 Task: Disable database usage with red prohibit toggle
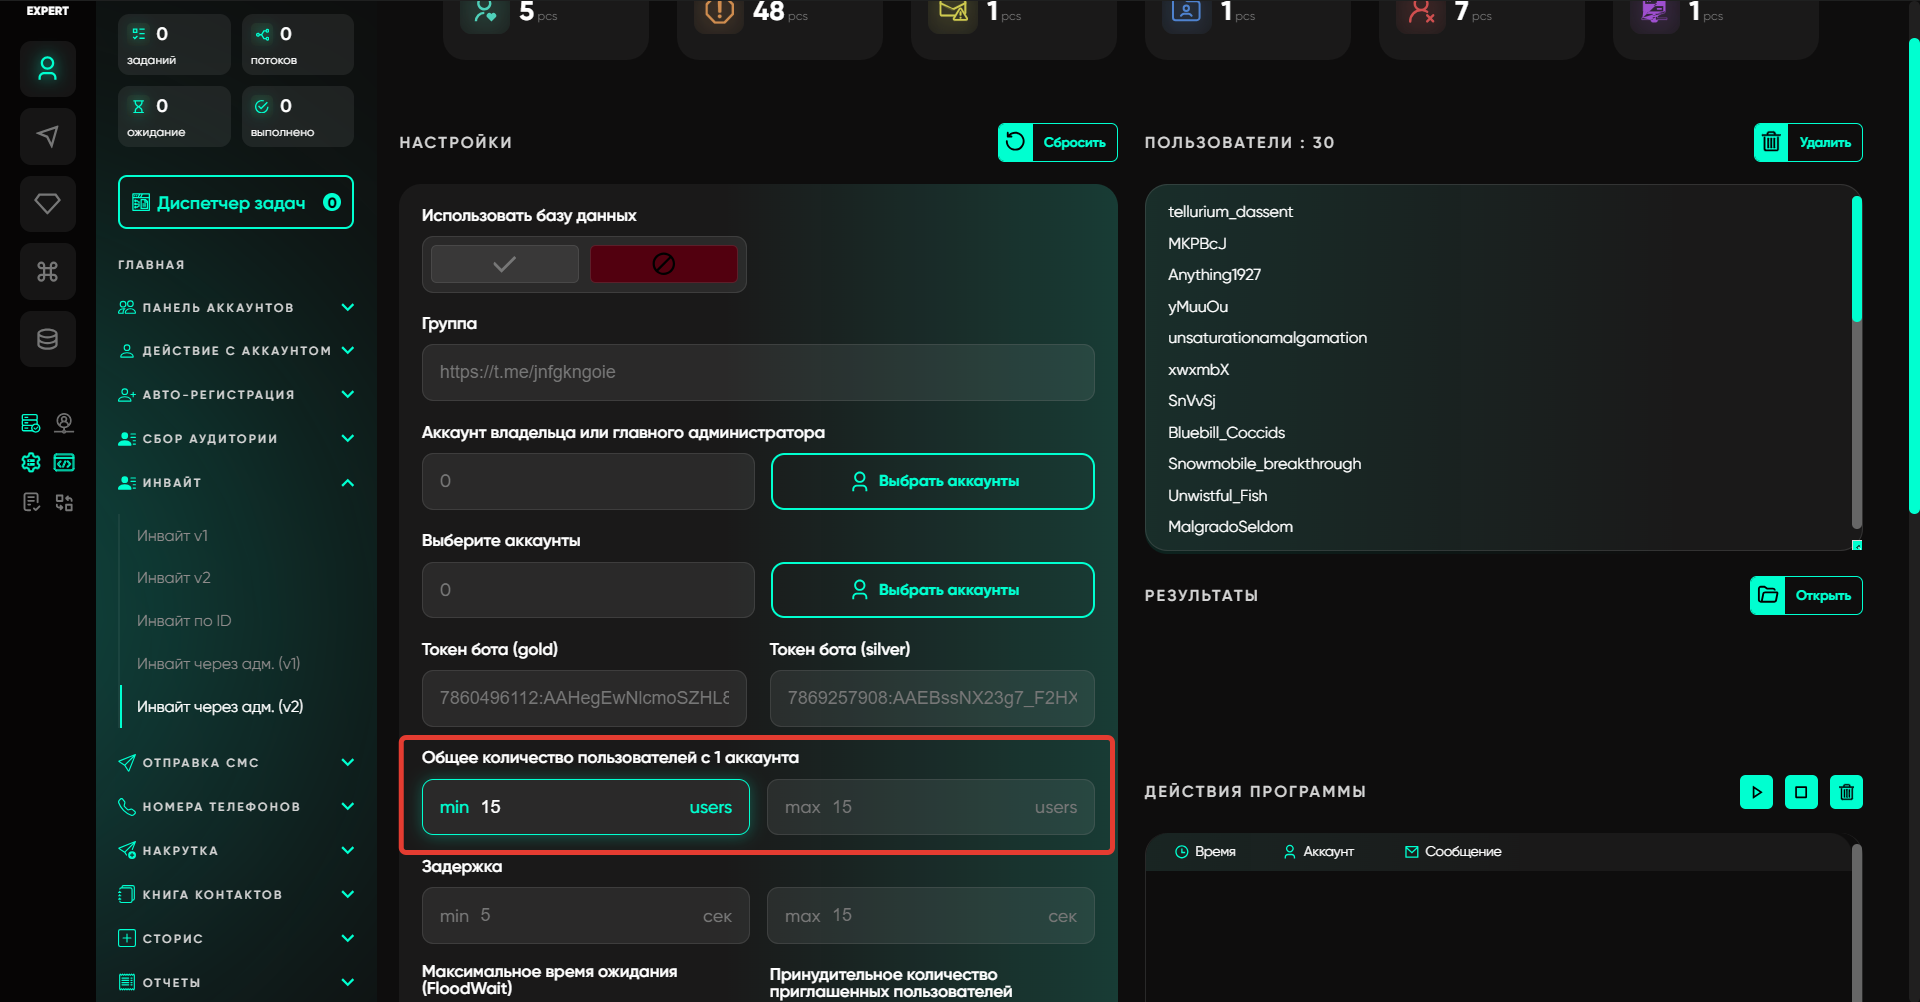pos(663,264)
